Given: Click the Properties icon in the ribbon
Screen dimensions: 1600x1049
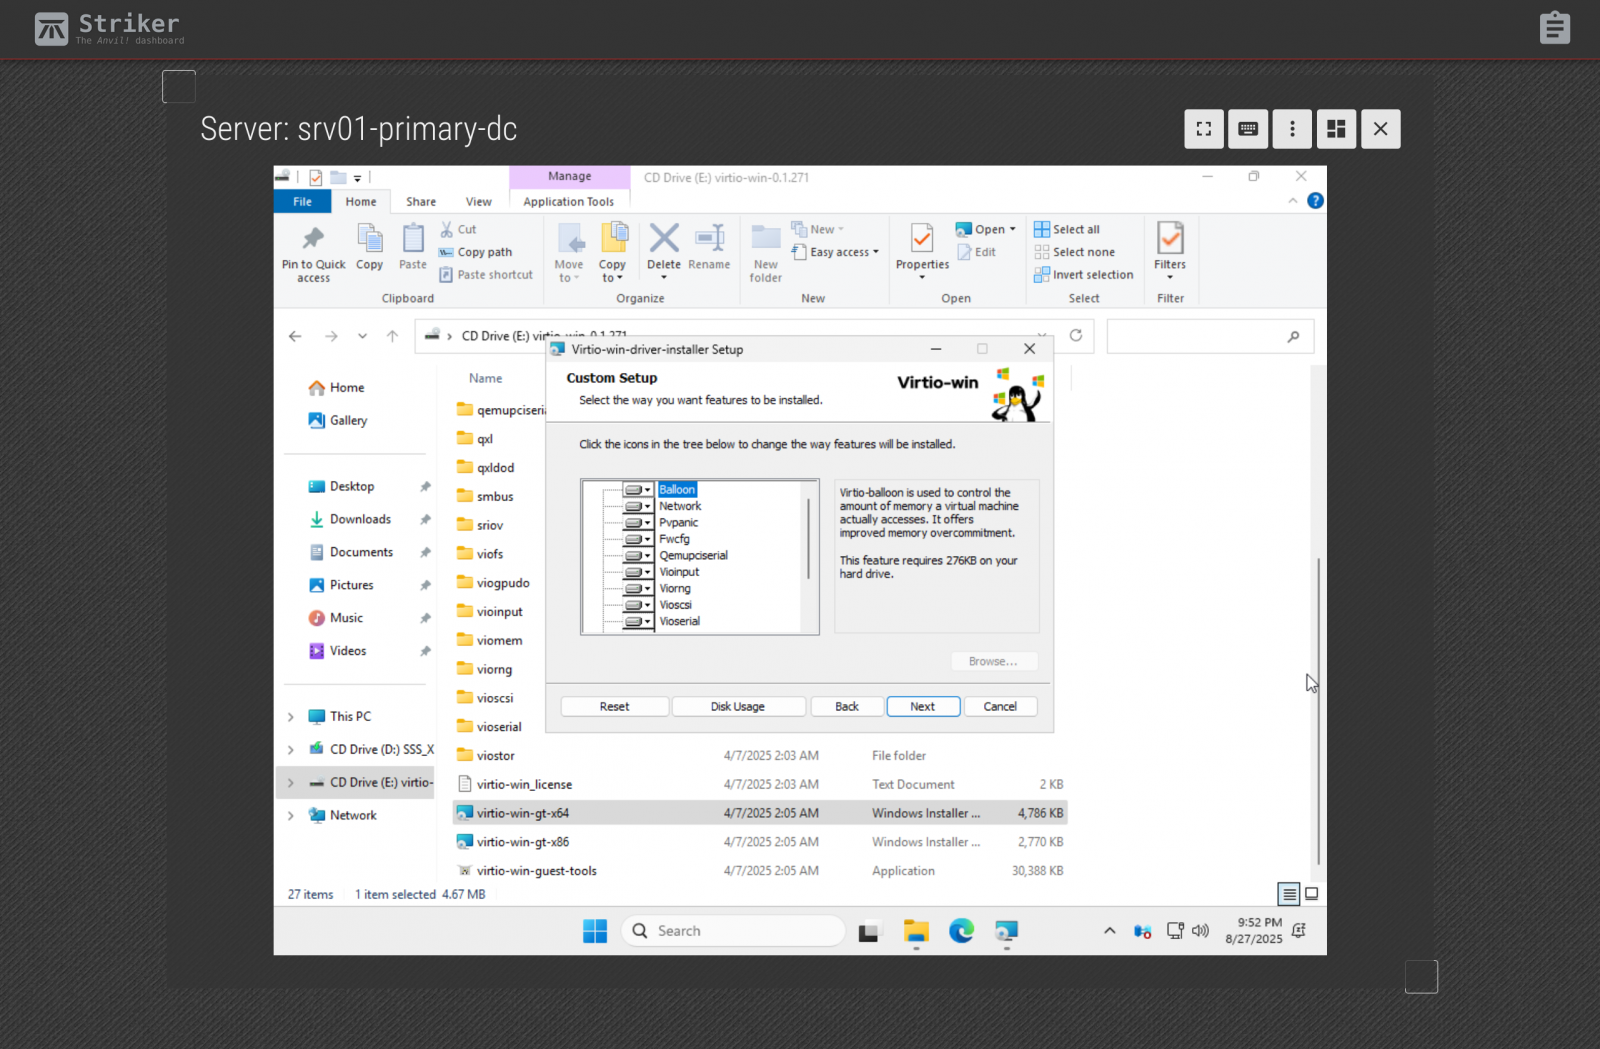Looking at the screenshot, I should 922,240.
